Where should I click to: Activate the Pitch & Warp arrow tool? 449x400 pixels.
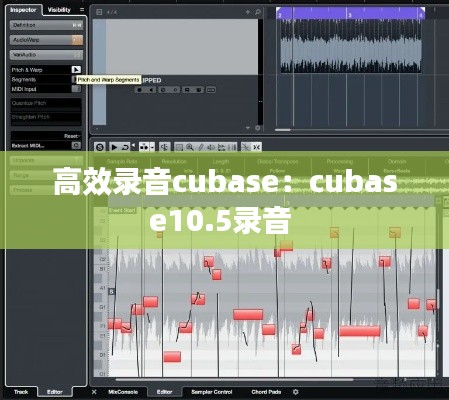[76, 70]
